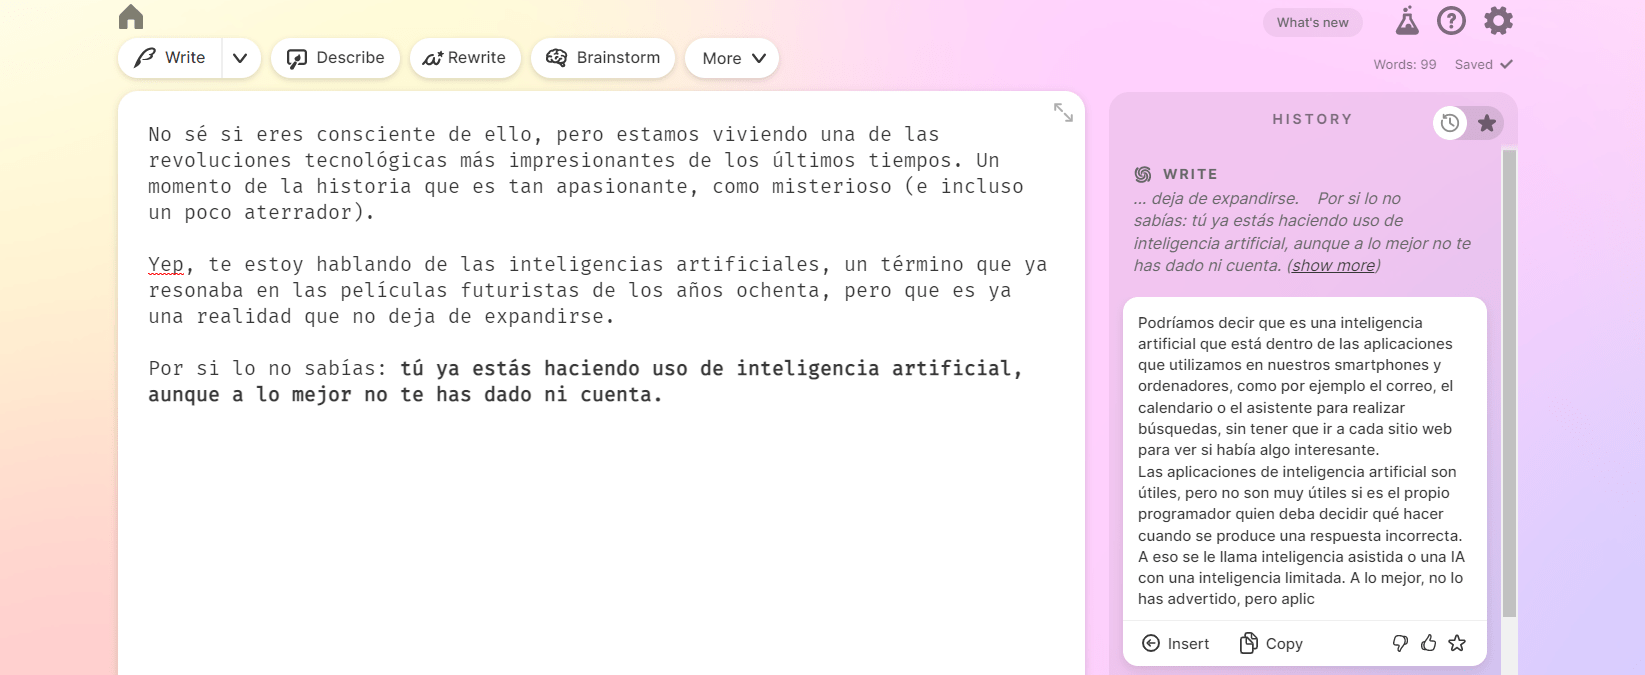Expand the More menu
1645x675 pixels.
(x=732, y=58)
